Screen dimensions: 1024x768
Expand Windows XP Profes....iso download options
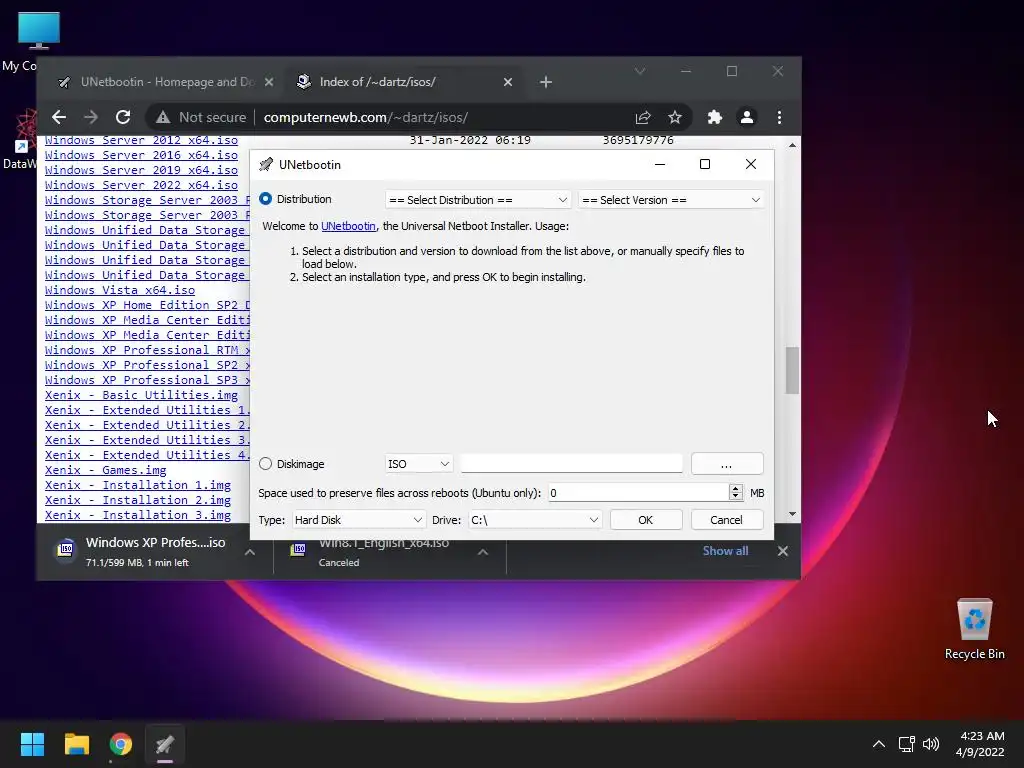[249, 552]
